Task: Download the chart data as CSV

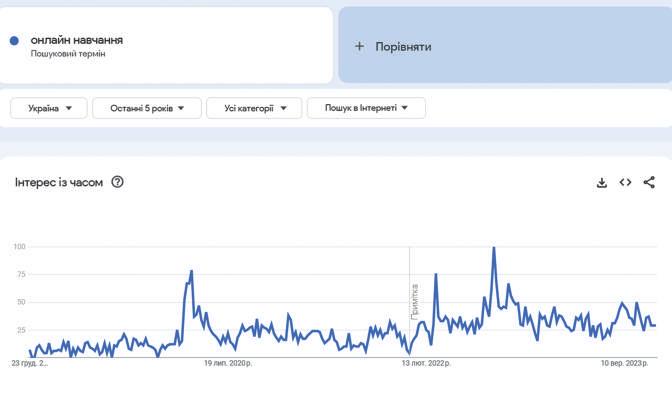Action: click(x=602, y=182)
